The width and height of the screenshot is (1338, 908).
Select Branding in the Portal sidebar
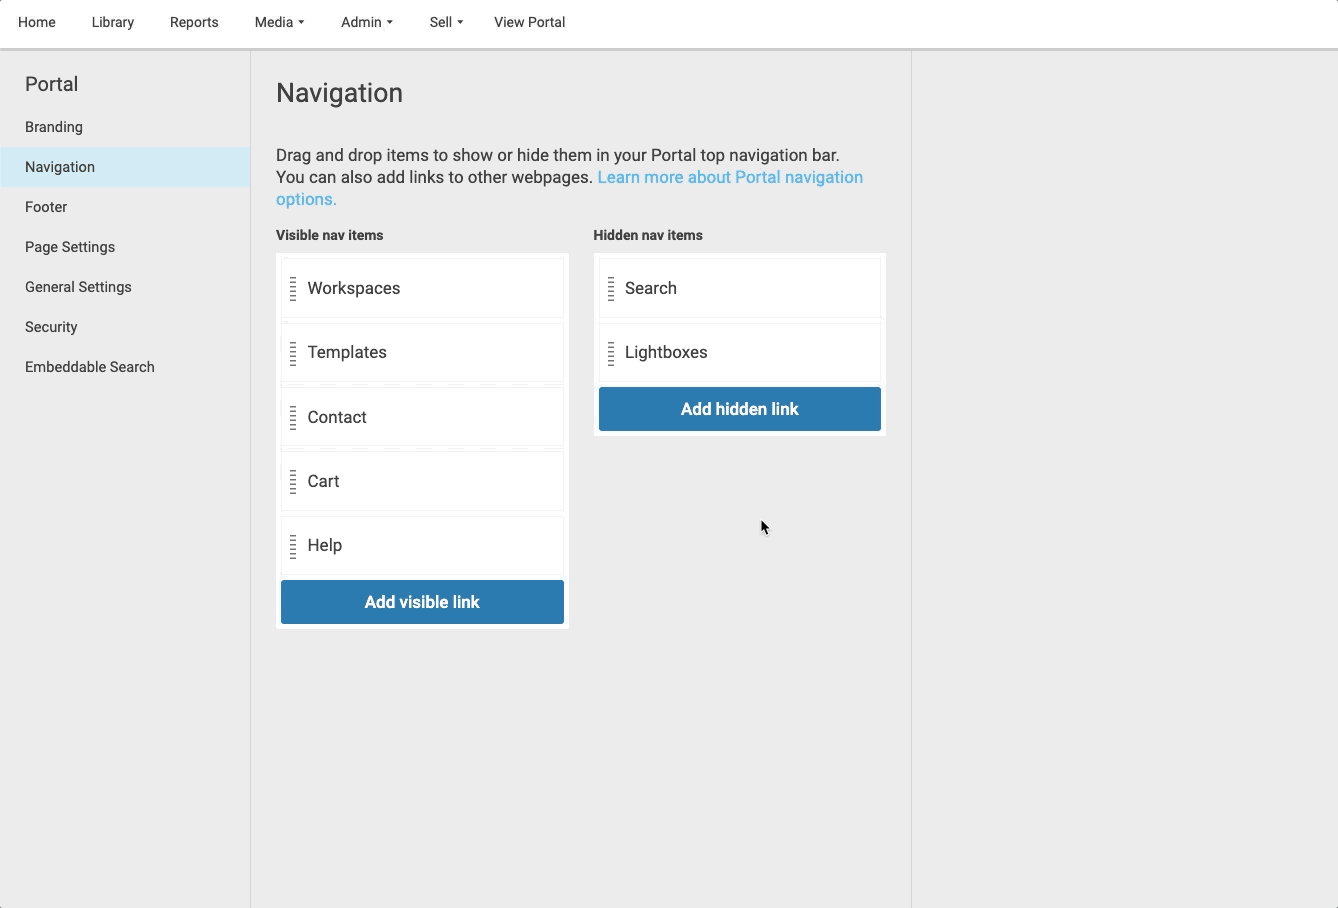tap(53, 127)
